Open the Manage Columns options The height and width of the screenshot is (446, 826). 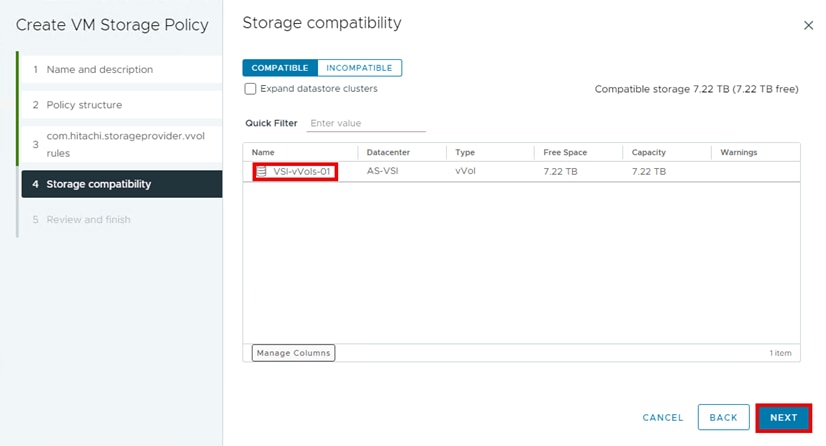(x=293, y=353)
